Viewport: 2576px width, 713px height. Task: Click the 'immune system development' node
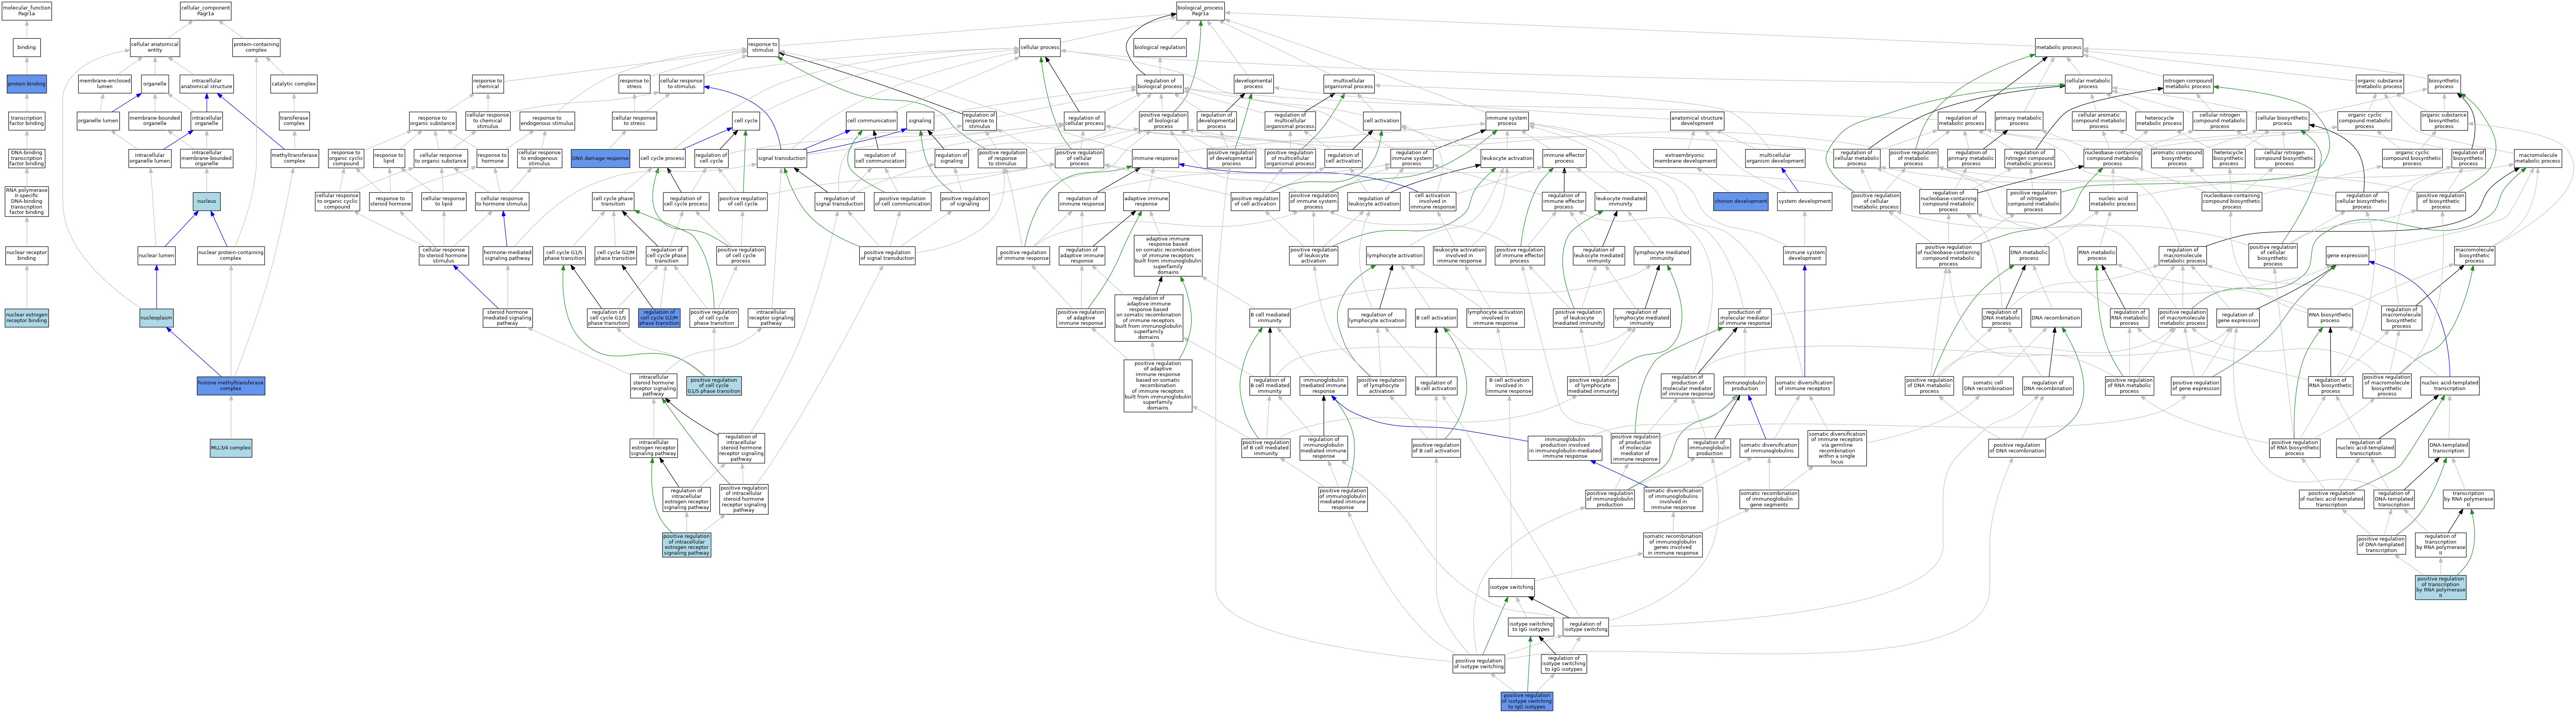pos(1804,256)
